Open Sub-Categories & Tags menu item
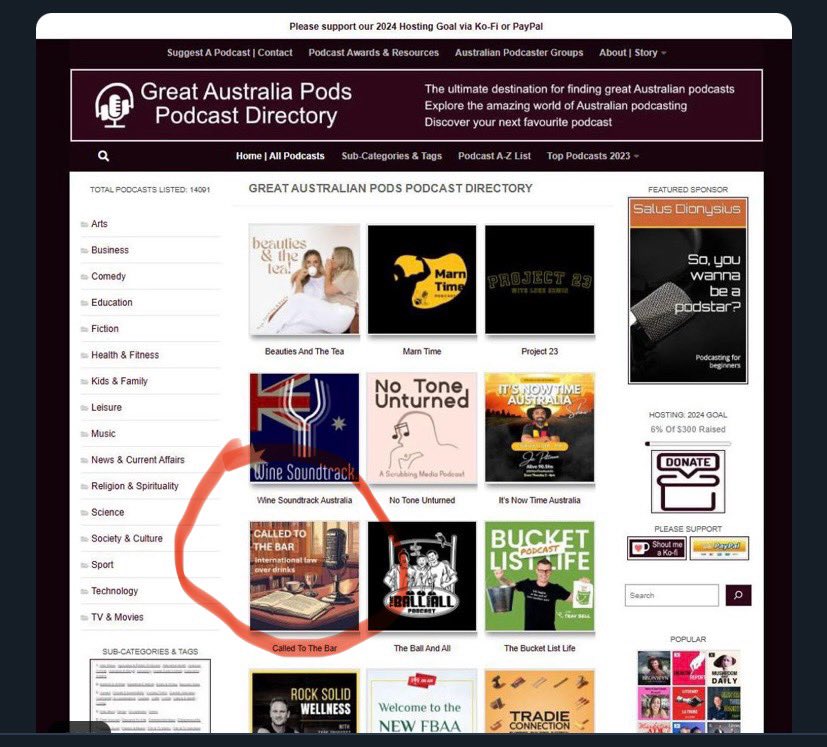The height and width of the screenshot is (747, 827). 391,156
